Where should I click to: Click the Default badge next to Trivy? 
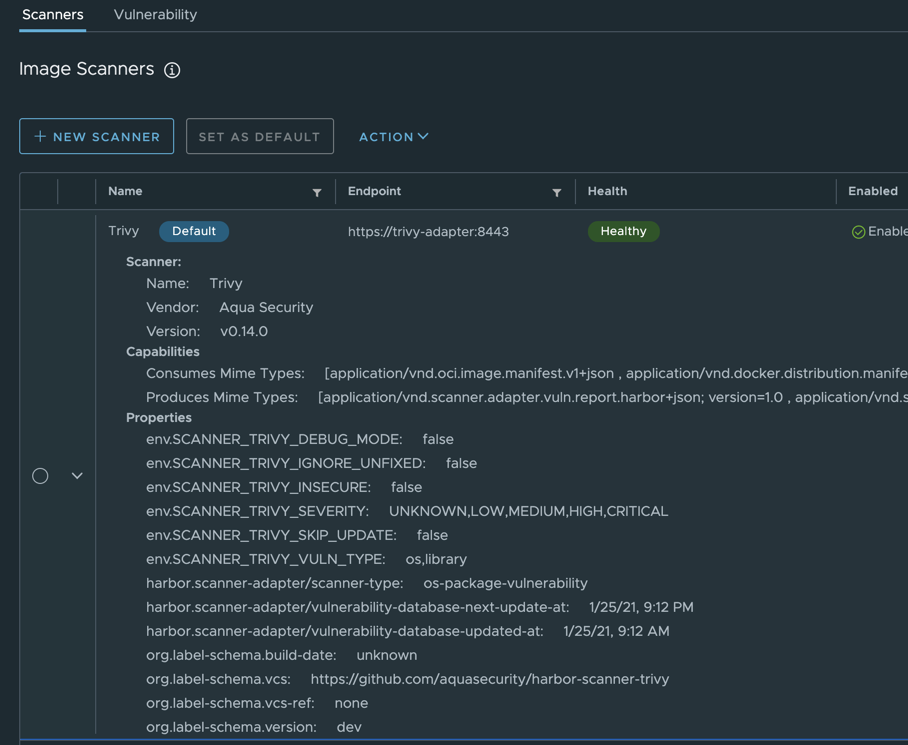click(193, 231)
